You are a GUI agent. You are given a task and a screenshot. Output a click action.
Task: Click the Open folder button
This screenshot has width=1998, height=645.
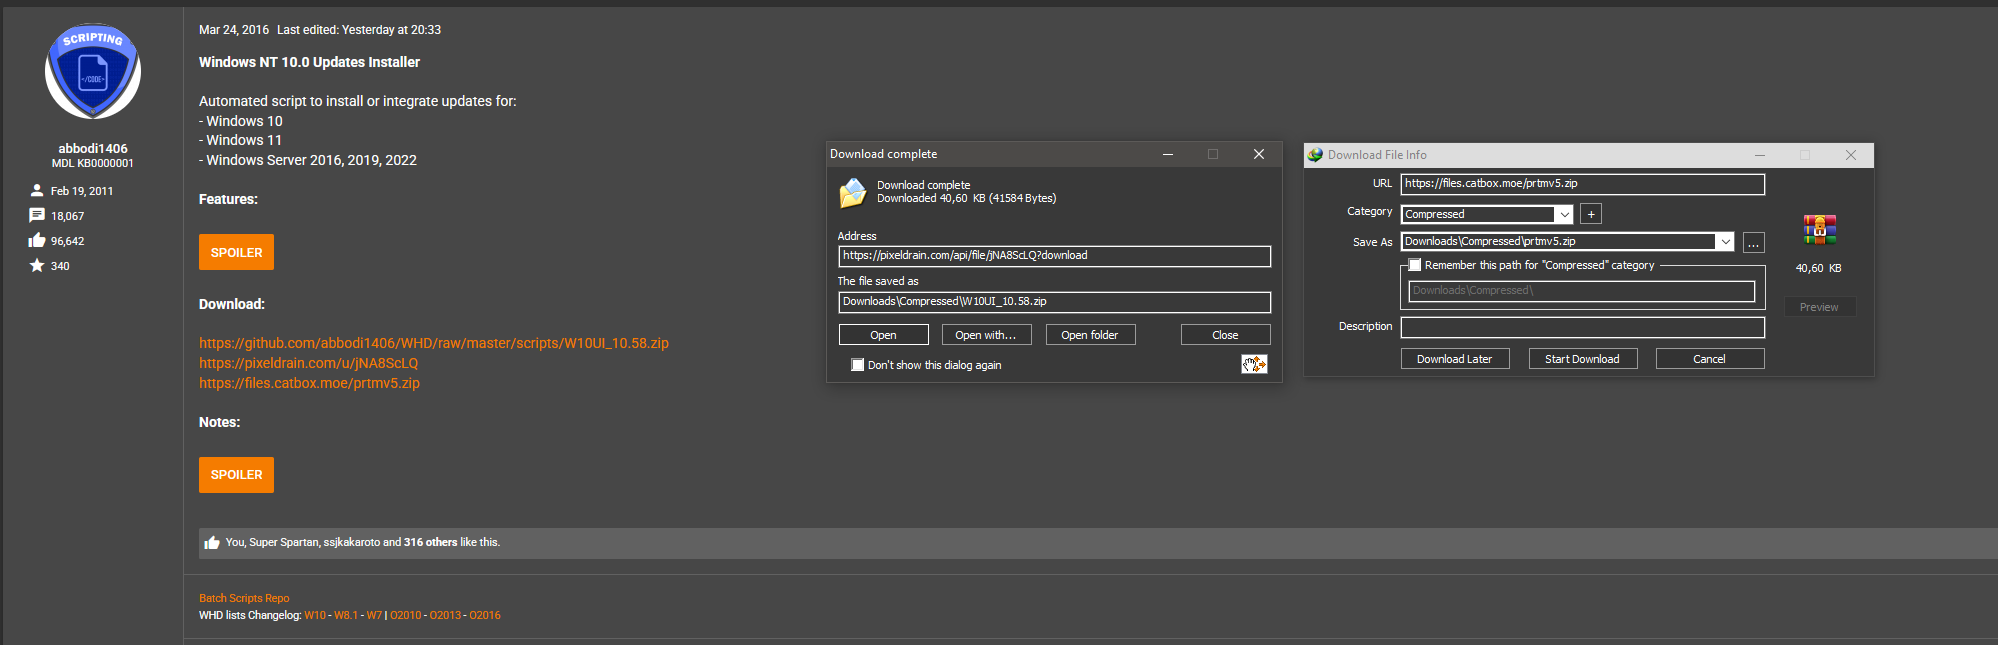[x=1090, y=335]
